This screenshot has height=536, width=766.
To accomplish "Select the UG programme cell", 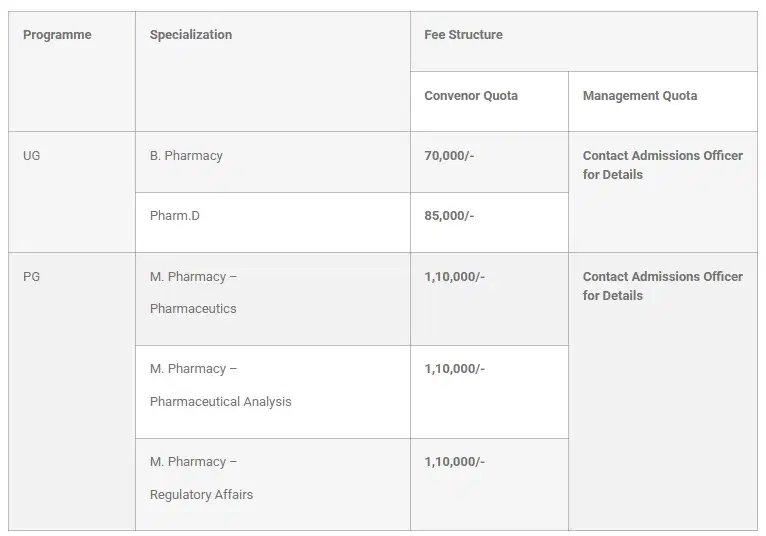I will [x=32, y=156].
